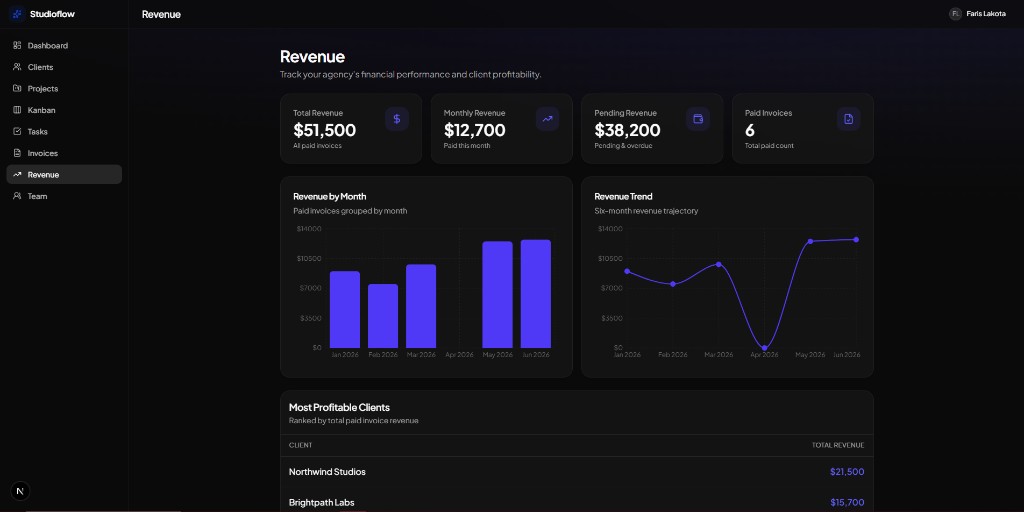The image size is (1024, 512).
Task: Click the Invoices document icon
Action: (17, 153)
